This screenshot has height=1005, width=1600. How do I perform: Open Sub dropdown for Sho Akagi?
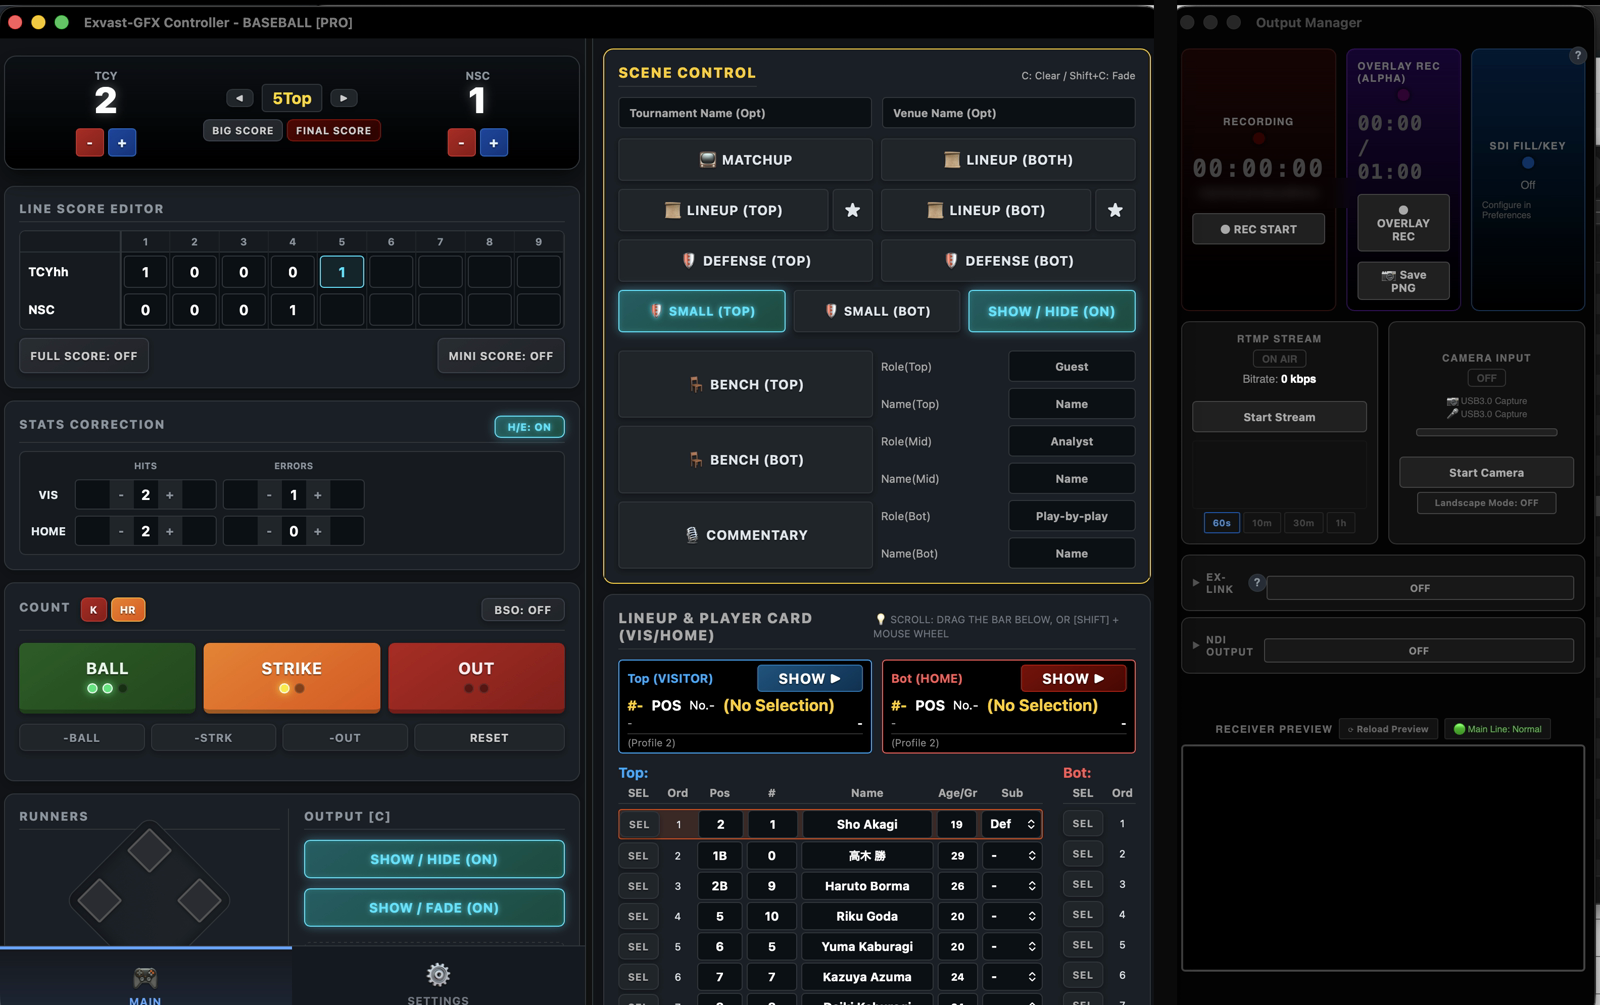click(1013, 824)
